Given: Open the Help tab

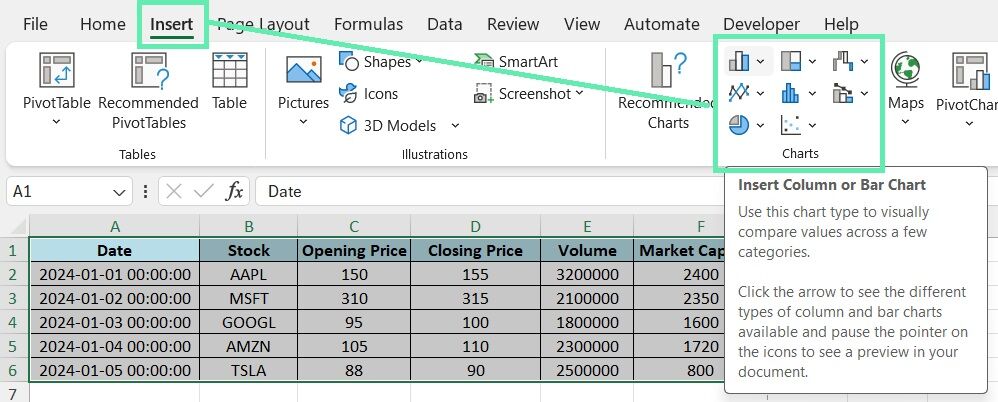Looking at the screenshot, I should coord(841,24).
